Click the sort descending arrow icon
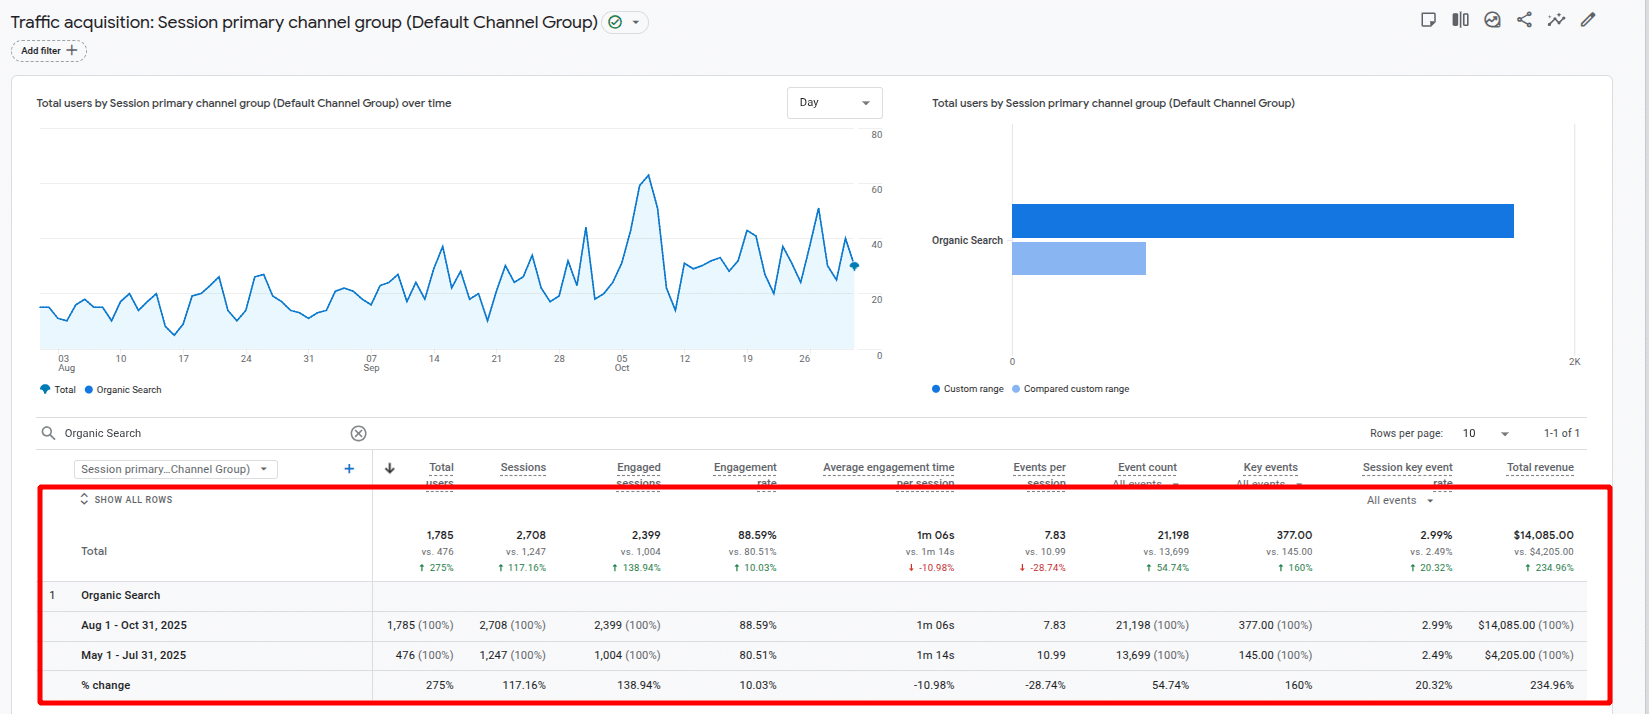Screen dimensions: 1649x714 click(390, 468)
